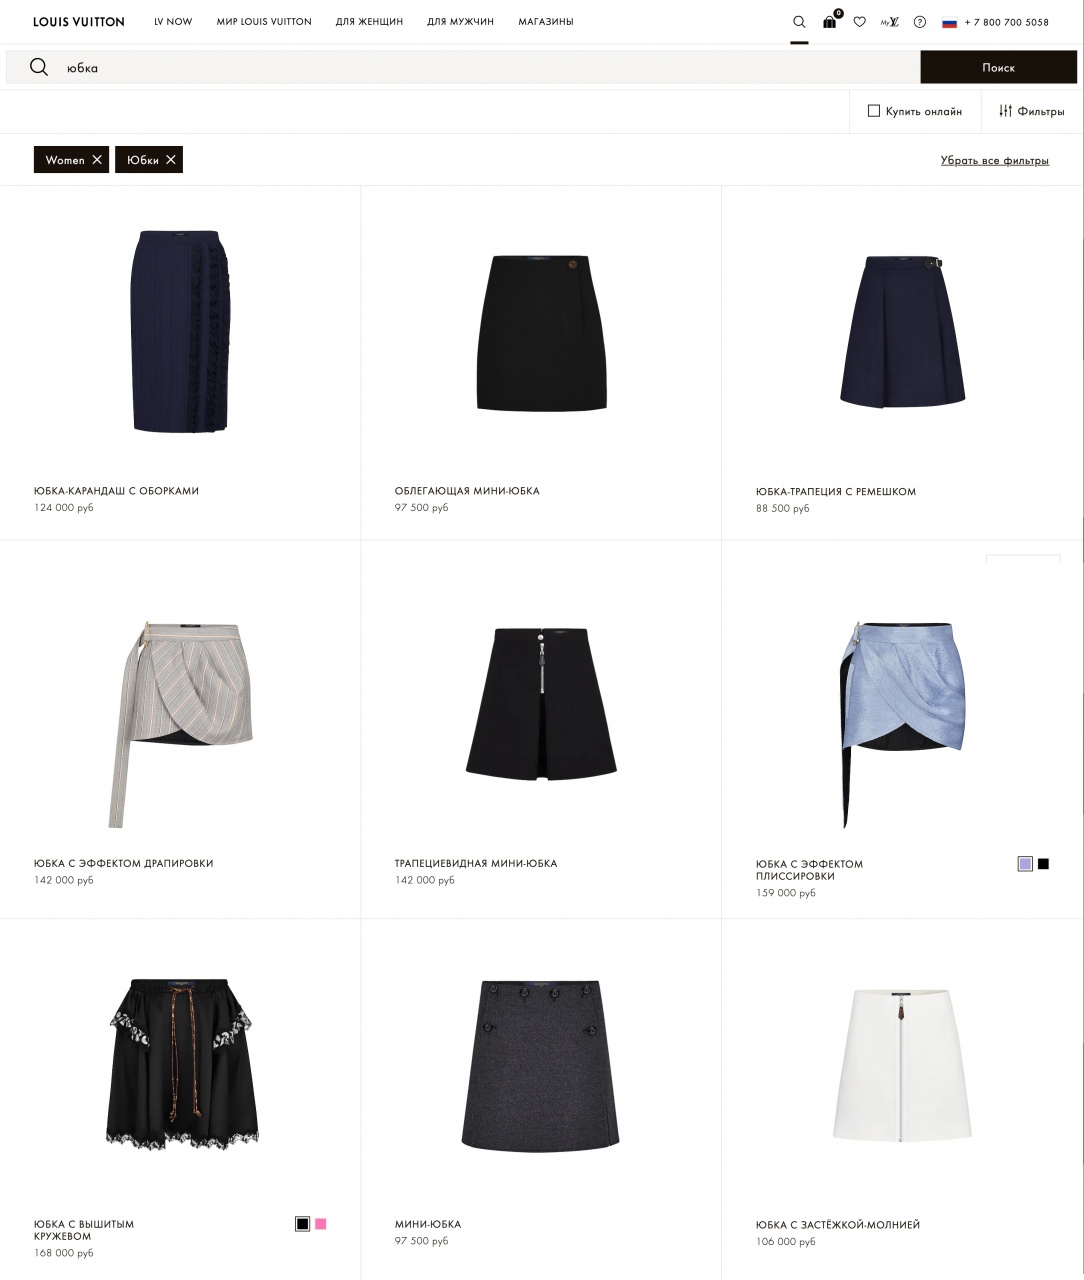This screenshot has width=1084, height=1280.
Task: Open the Фильтры panel
Action: coord(1032,111)
